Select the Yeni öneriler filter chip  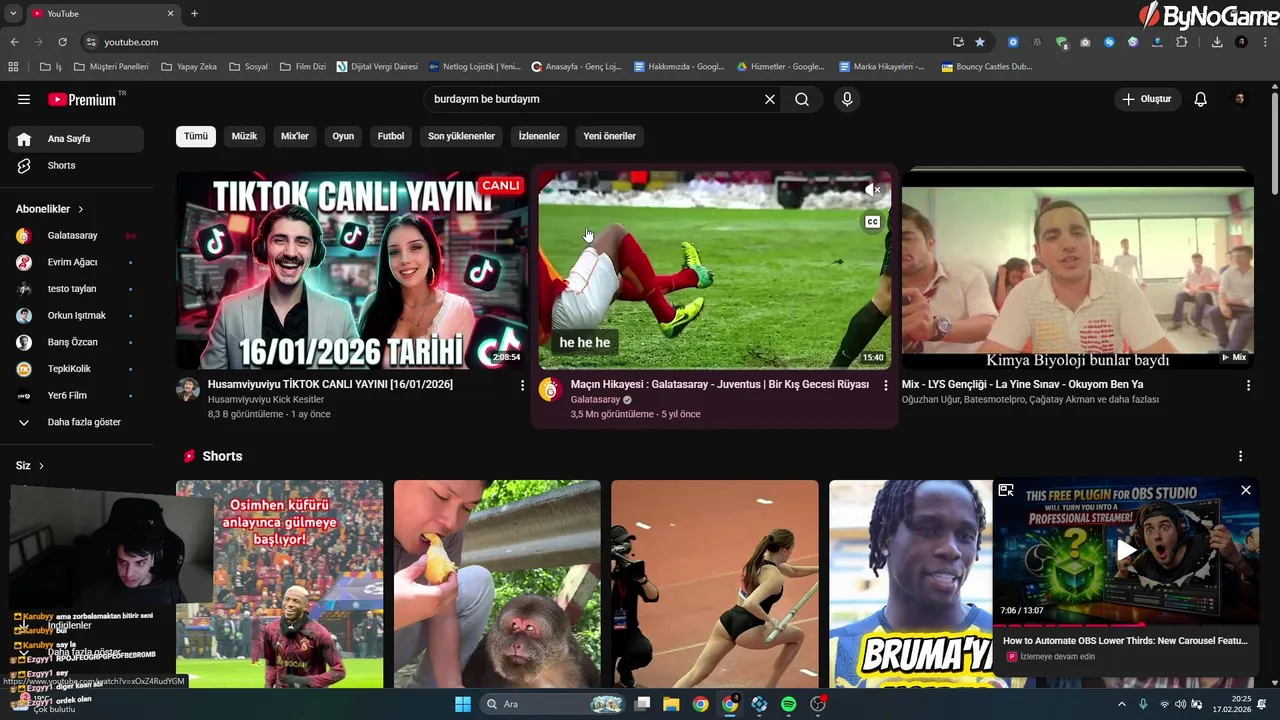[x=609, y=136]
